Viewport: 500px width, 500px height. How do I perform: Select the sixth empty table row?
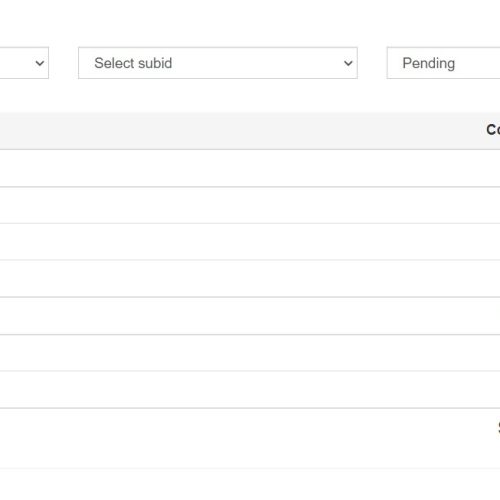tap(250, 353)
